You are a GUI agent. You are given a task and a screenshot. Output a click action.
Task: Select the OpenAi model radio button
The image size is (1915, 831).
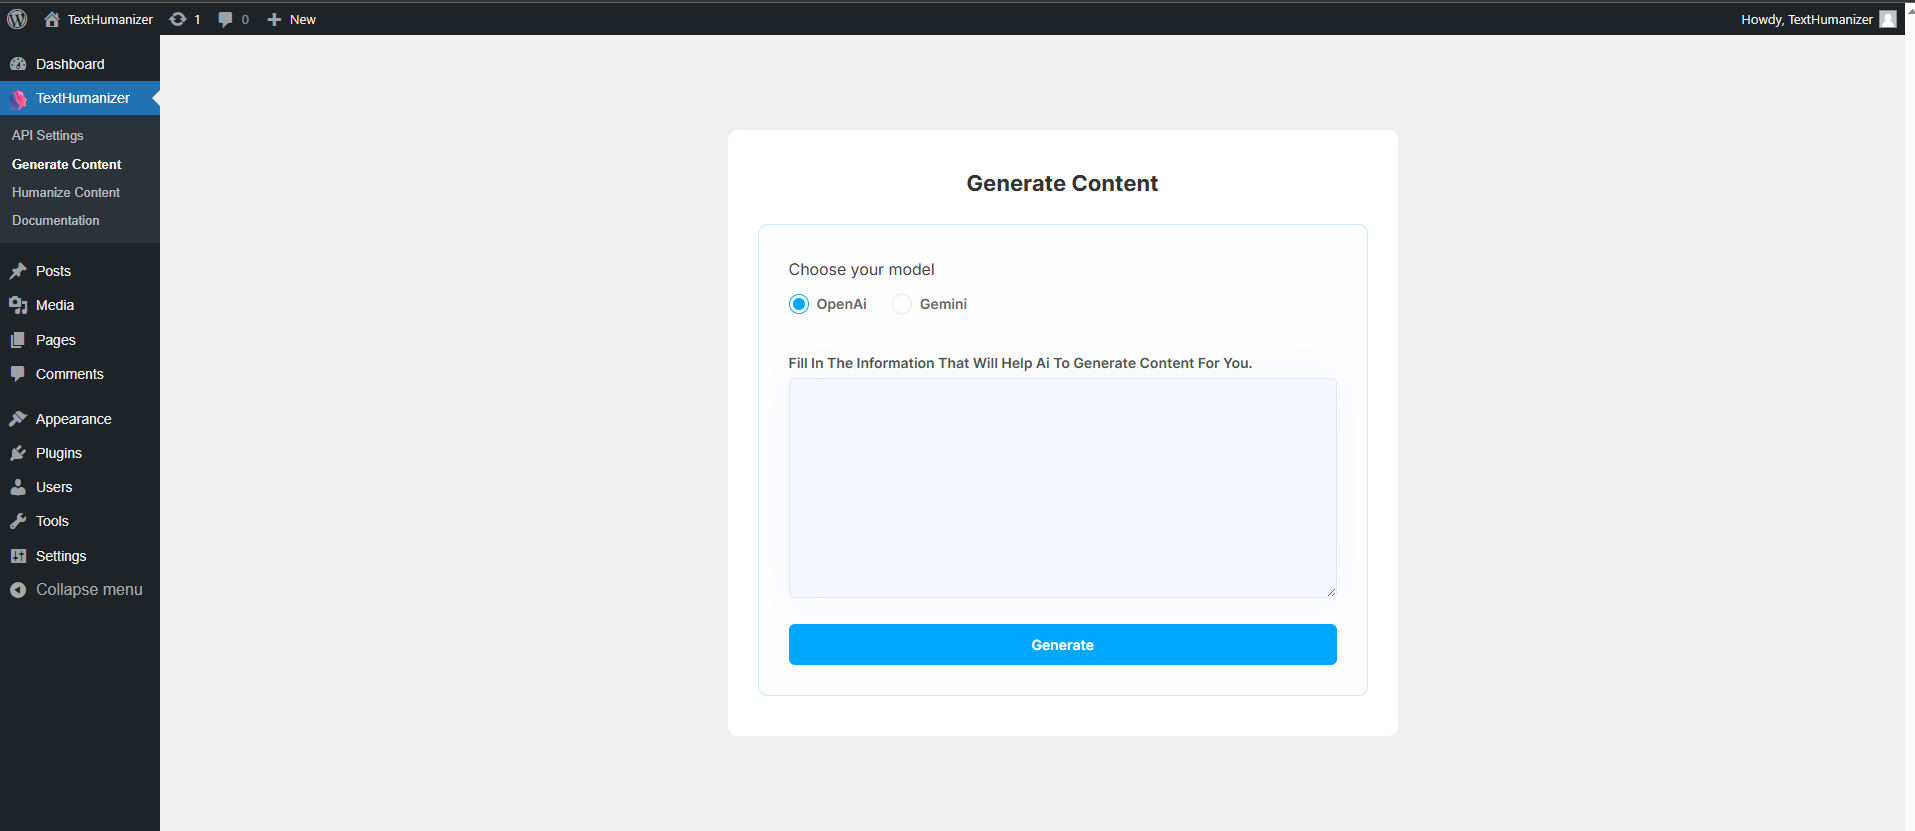tap(798, 303)
